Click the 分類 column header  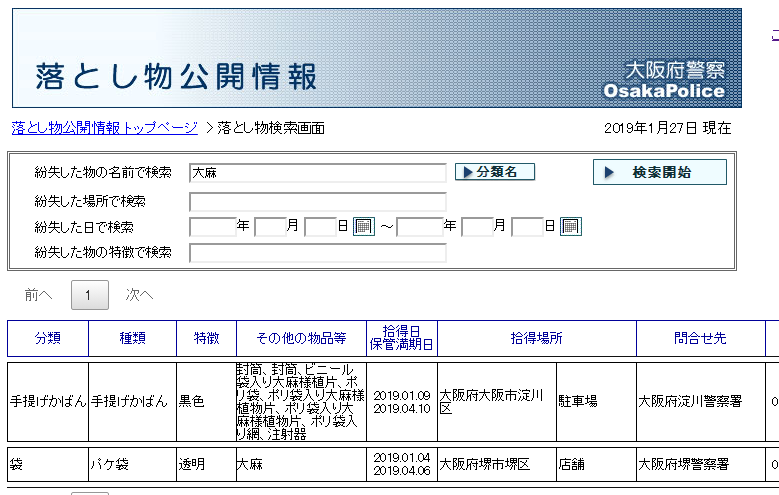[48, 338]
